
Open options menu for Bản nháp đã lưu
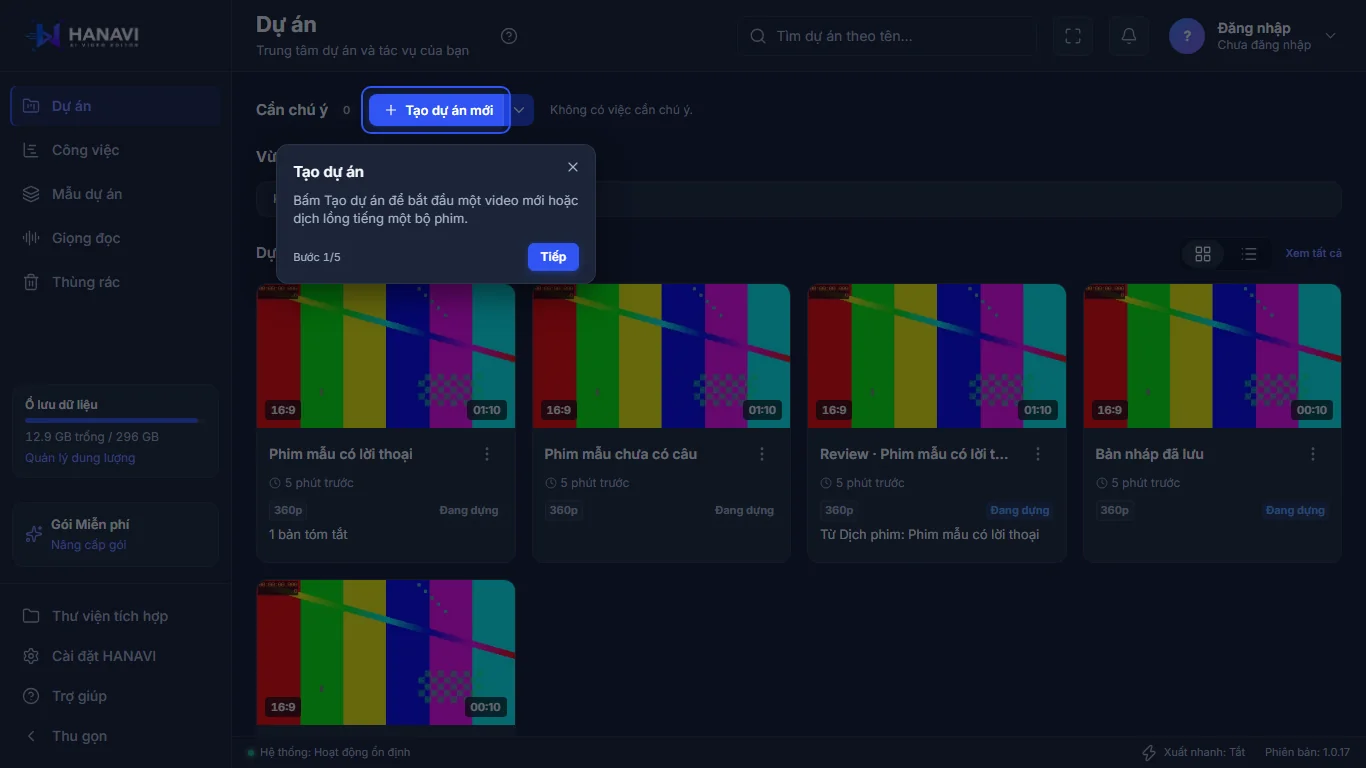1313,454
